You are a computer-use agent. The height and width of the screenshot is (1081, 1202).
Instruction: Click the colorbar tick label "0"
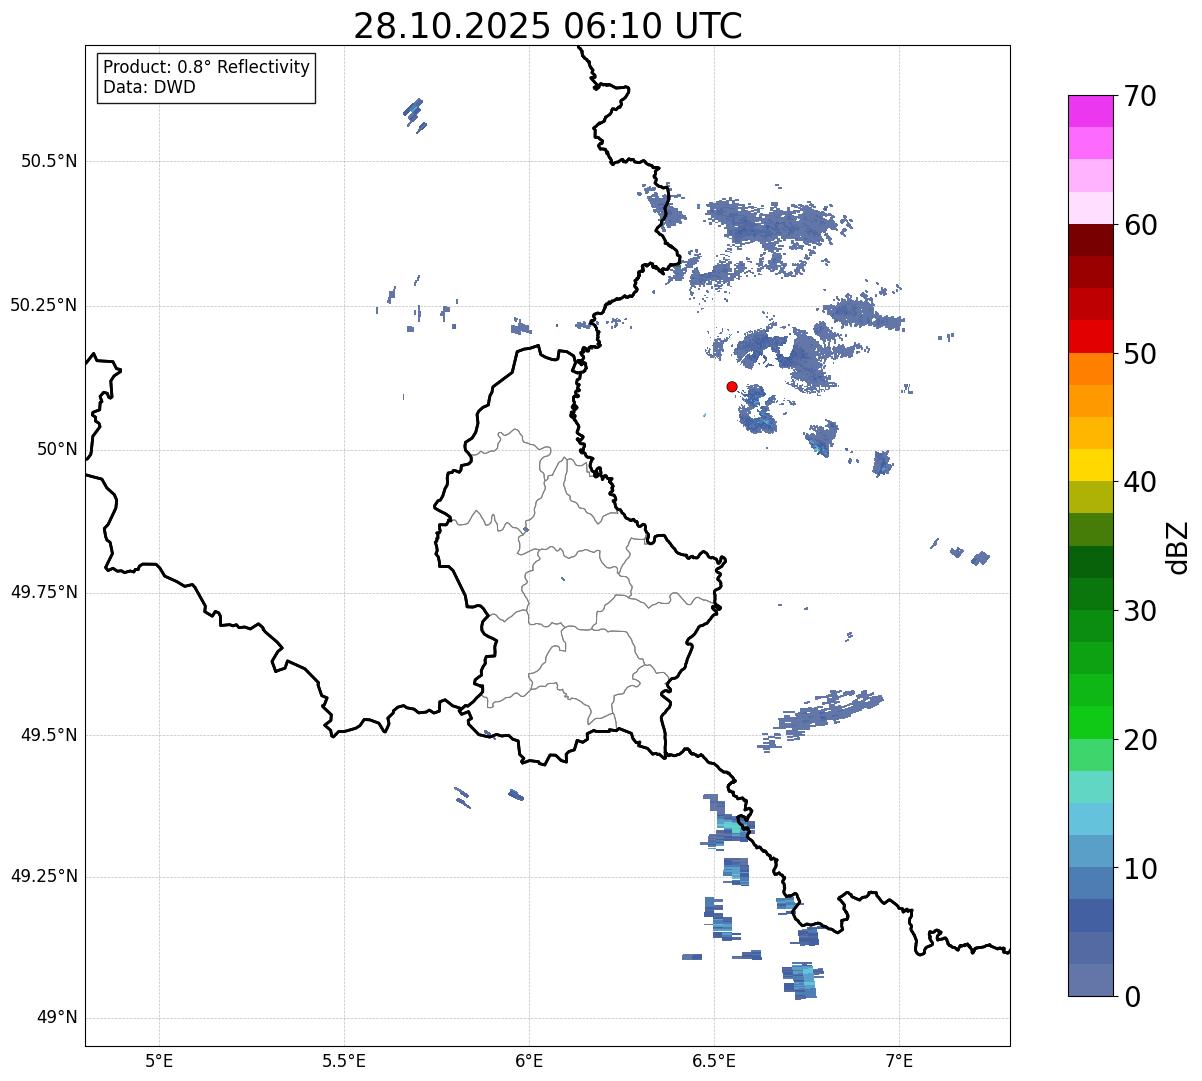(1133, 997)
